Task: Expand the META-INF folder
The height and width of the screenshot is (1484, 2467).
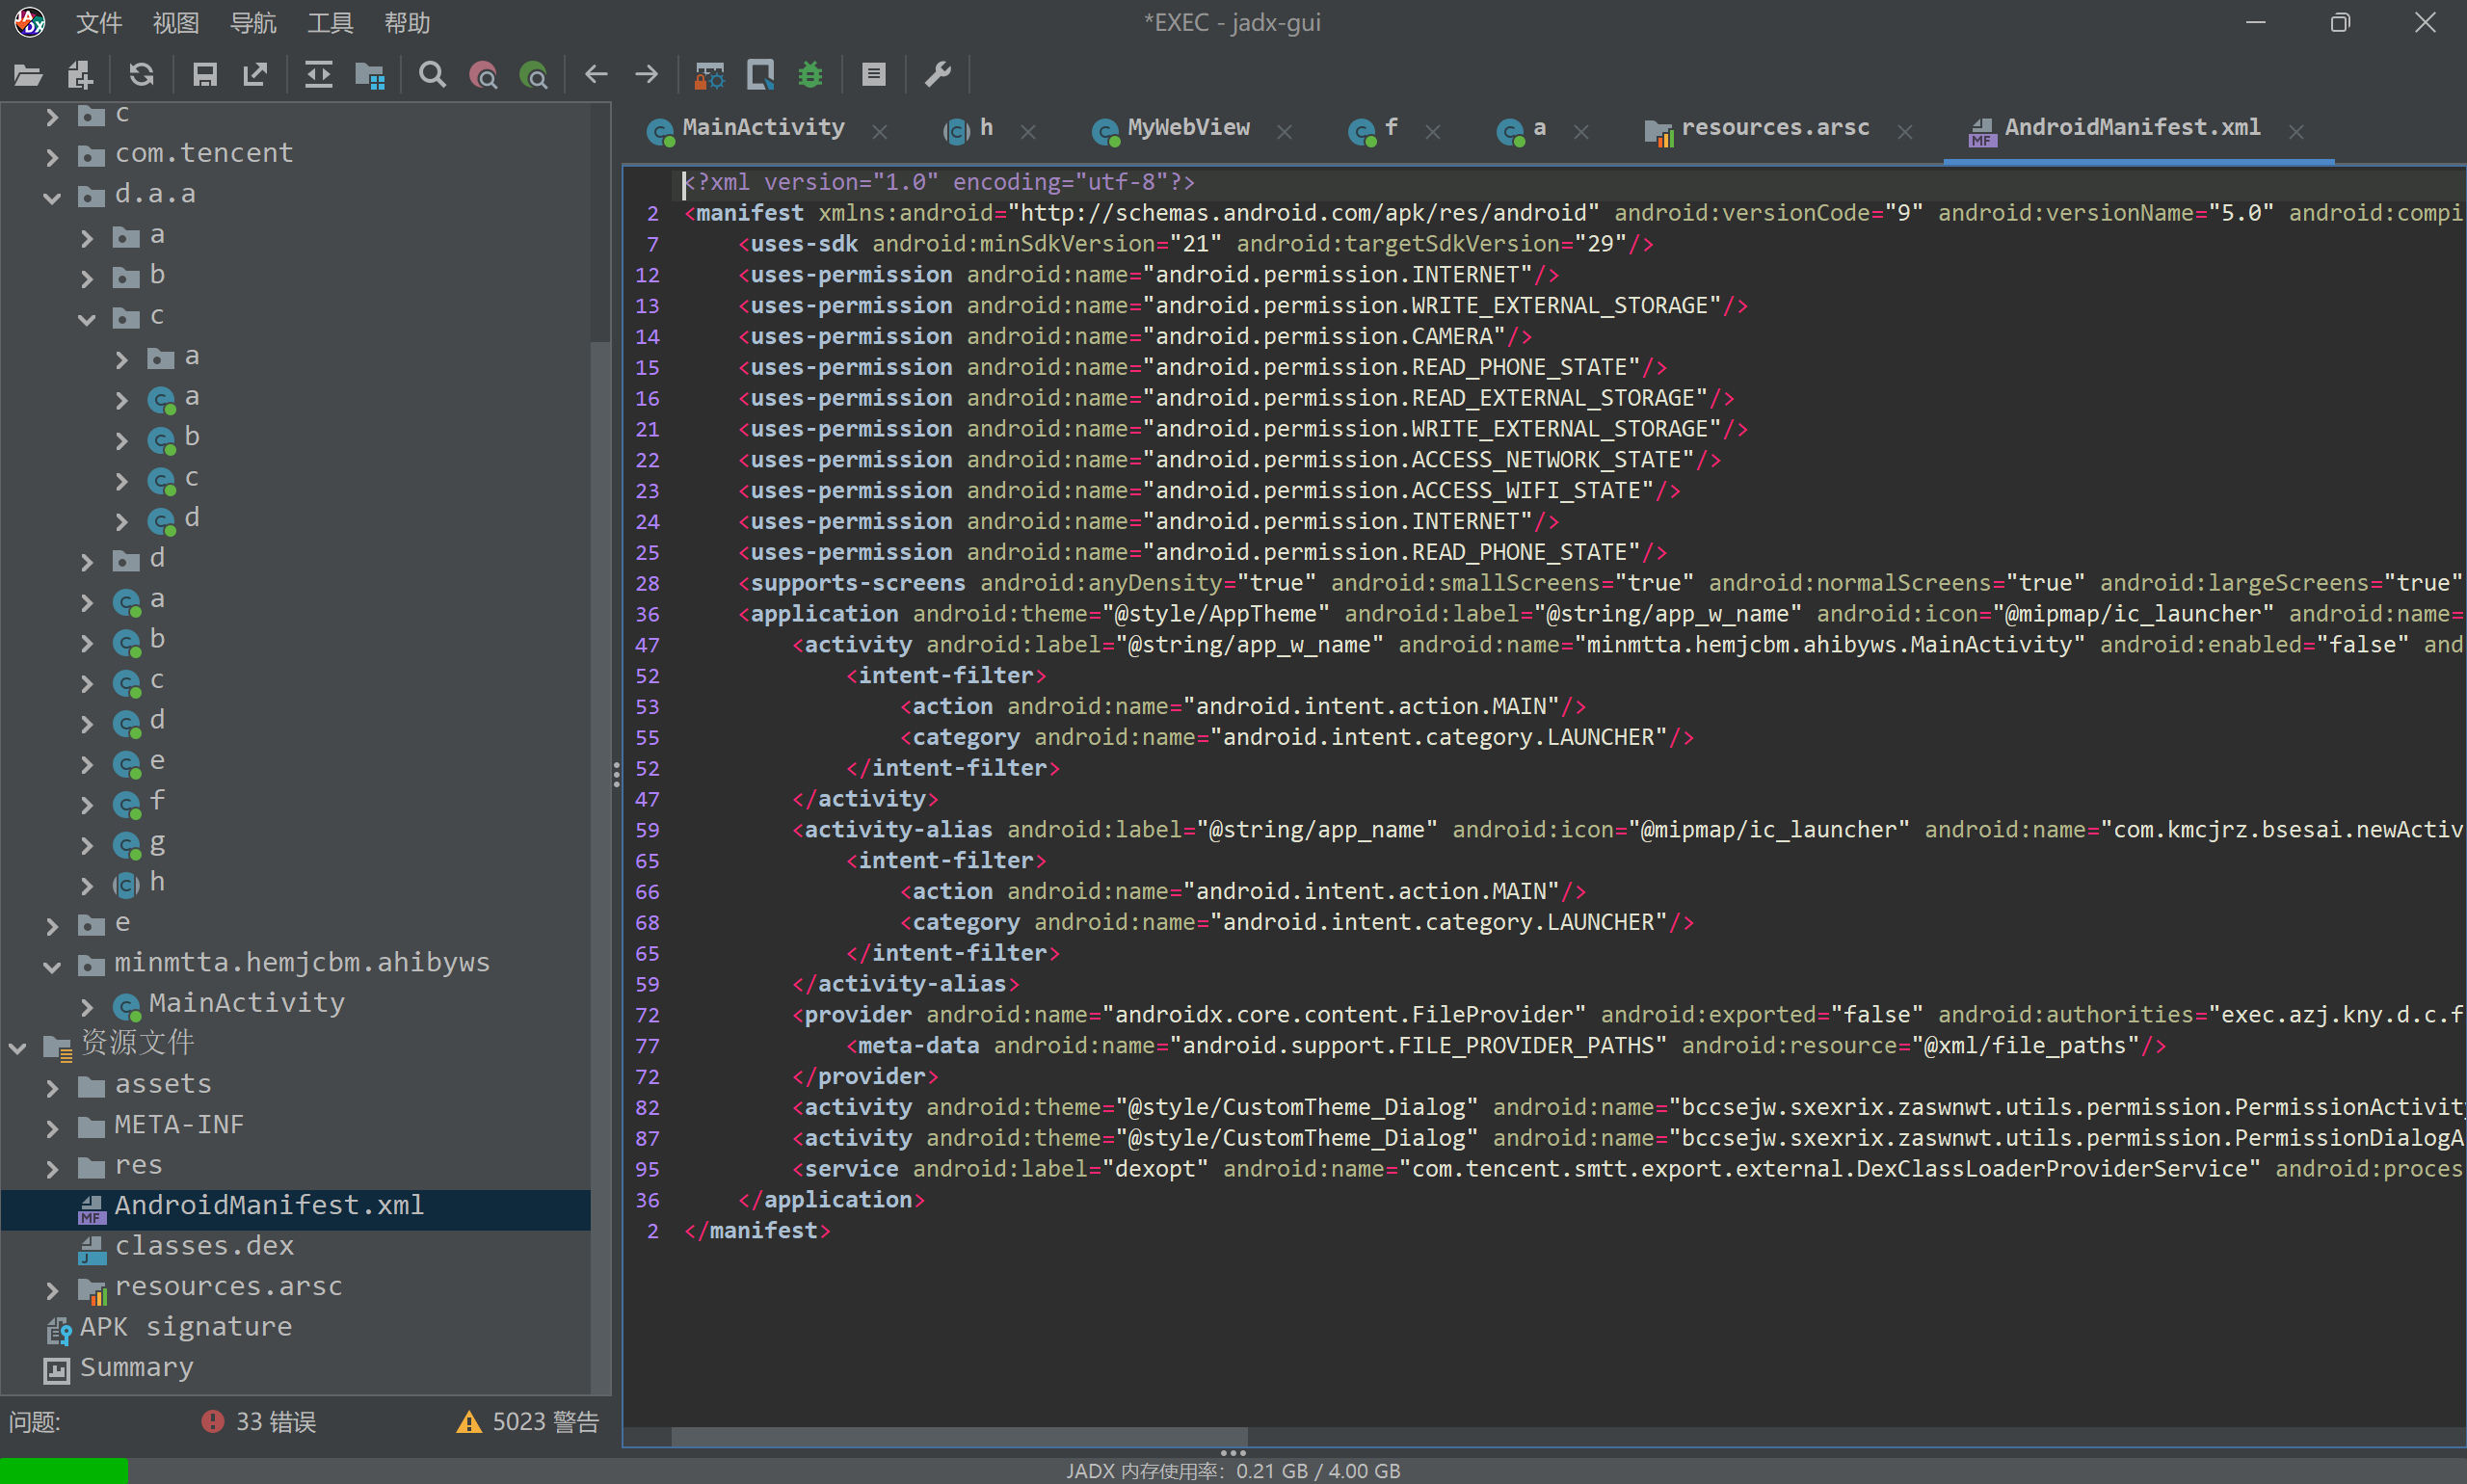Action: coord(52,1128)
